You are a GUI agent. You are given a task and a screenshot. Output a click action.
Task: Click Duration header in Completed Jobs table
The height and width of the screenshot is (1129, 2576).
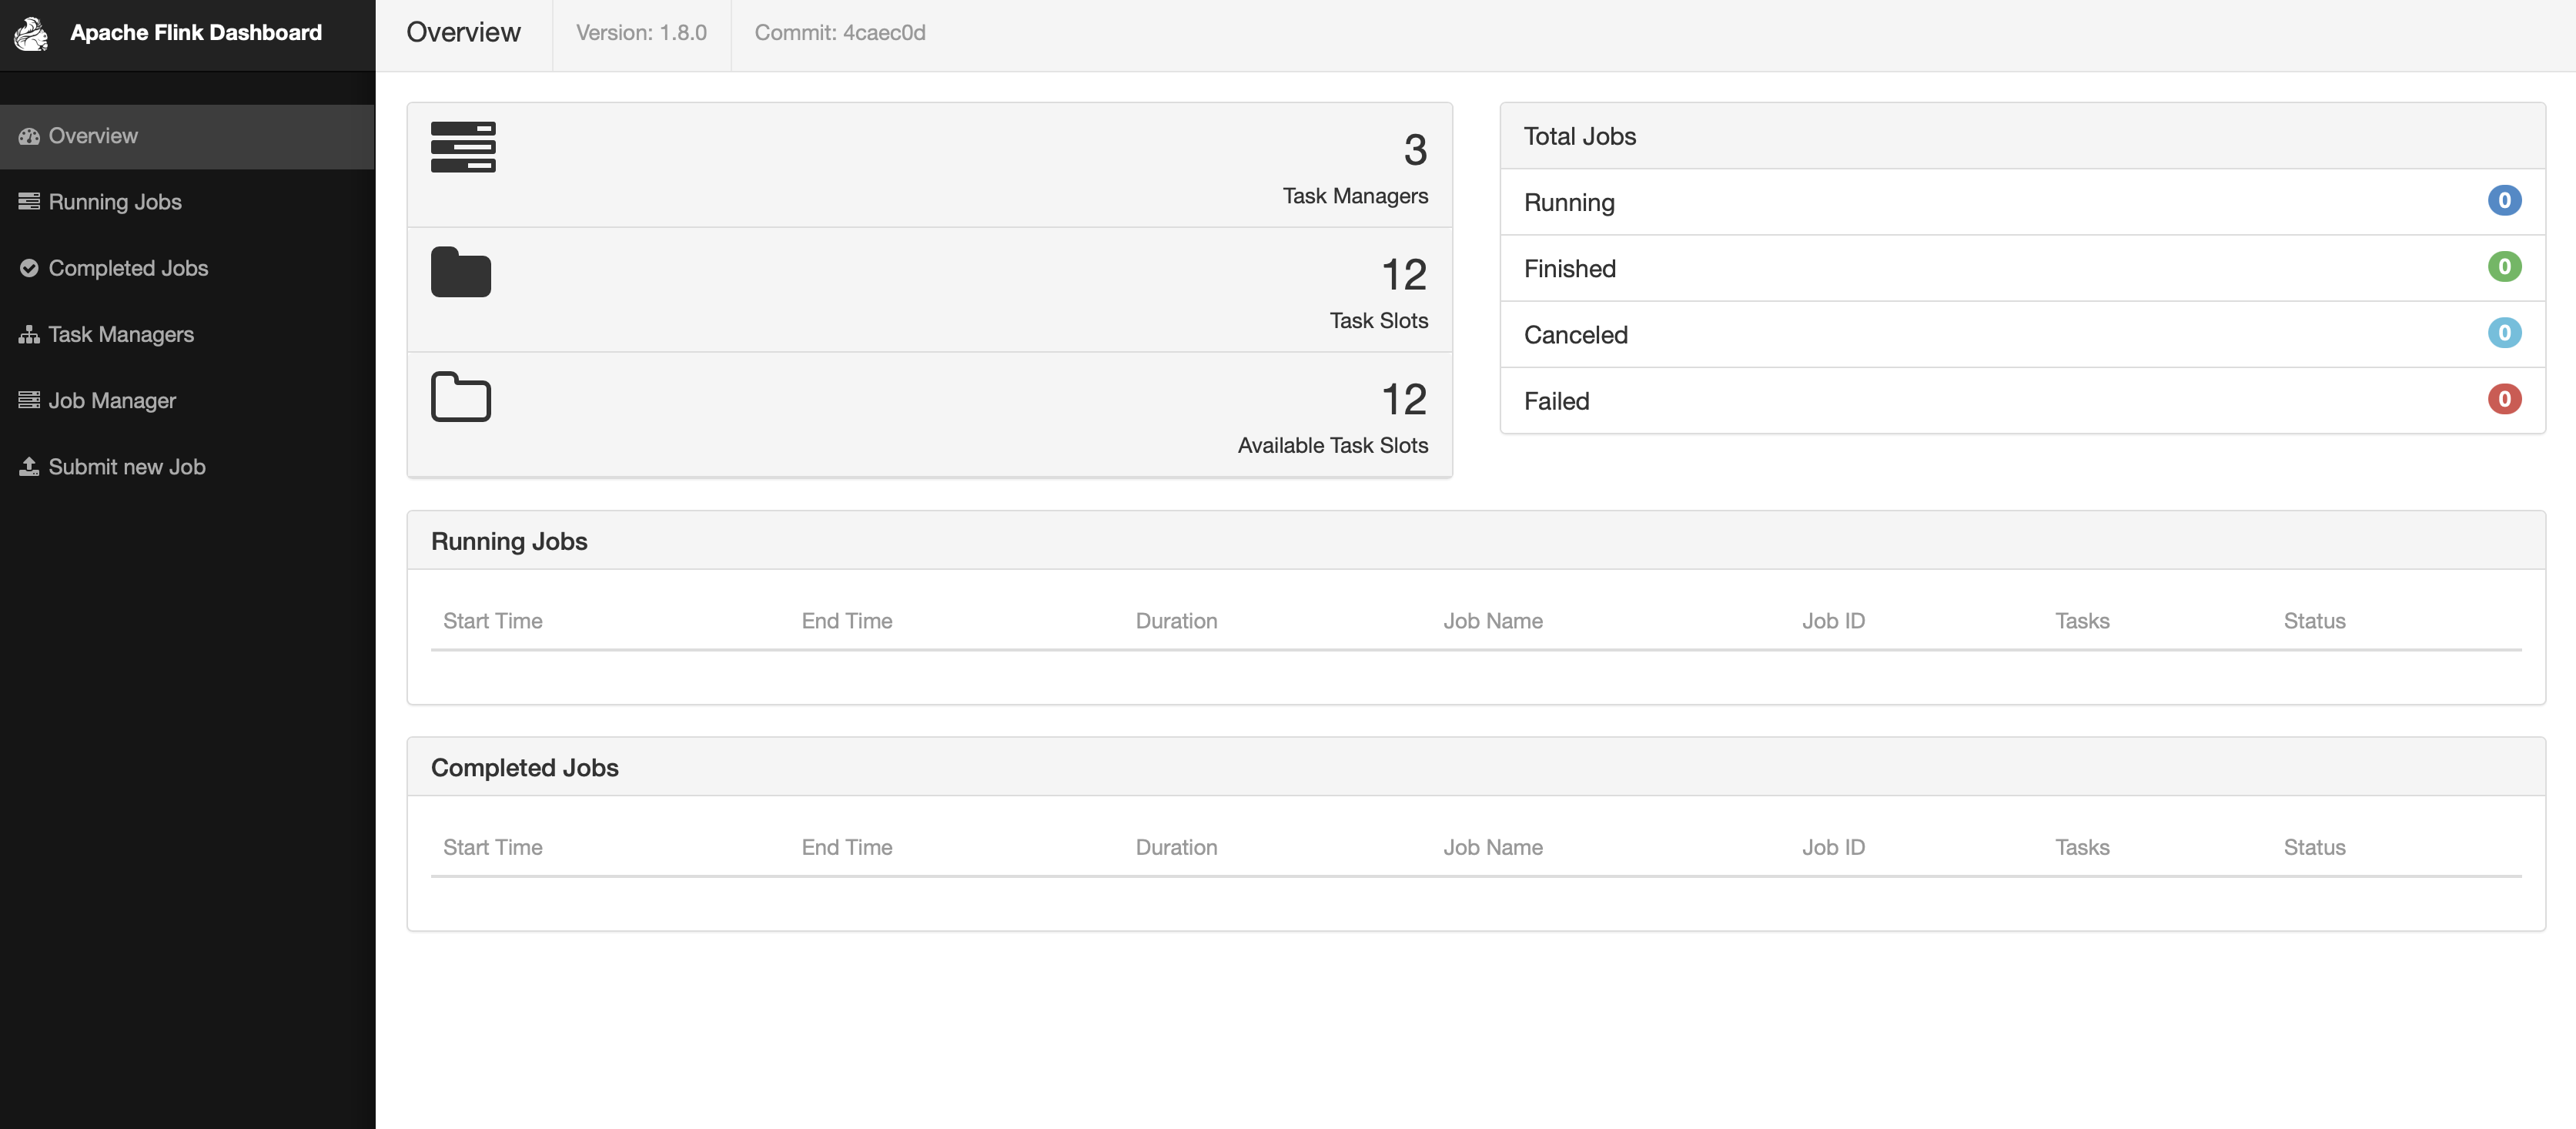coord(1176,847)
